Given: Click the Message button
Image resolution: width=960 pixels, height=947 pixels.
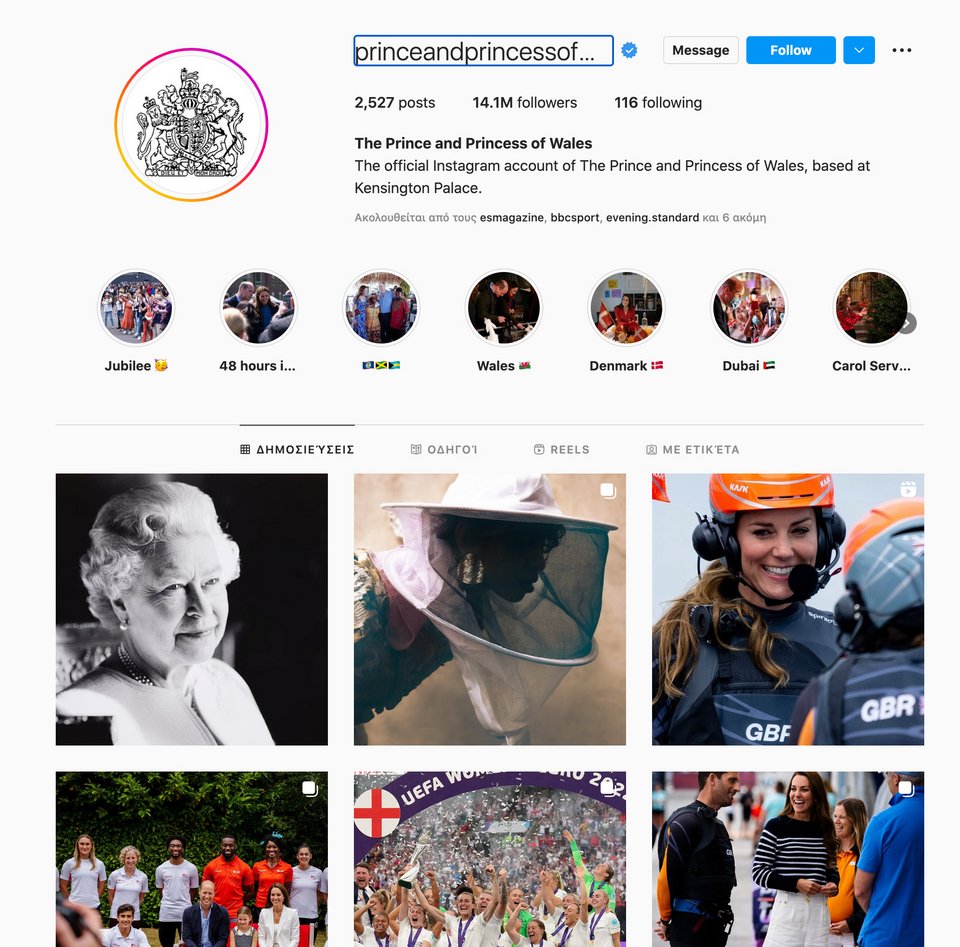Looking at the screenshot, I should coord(700,50).
